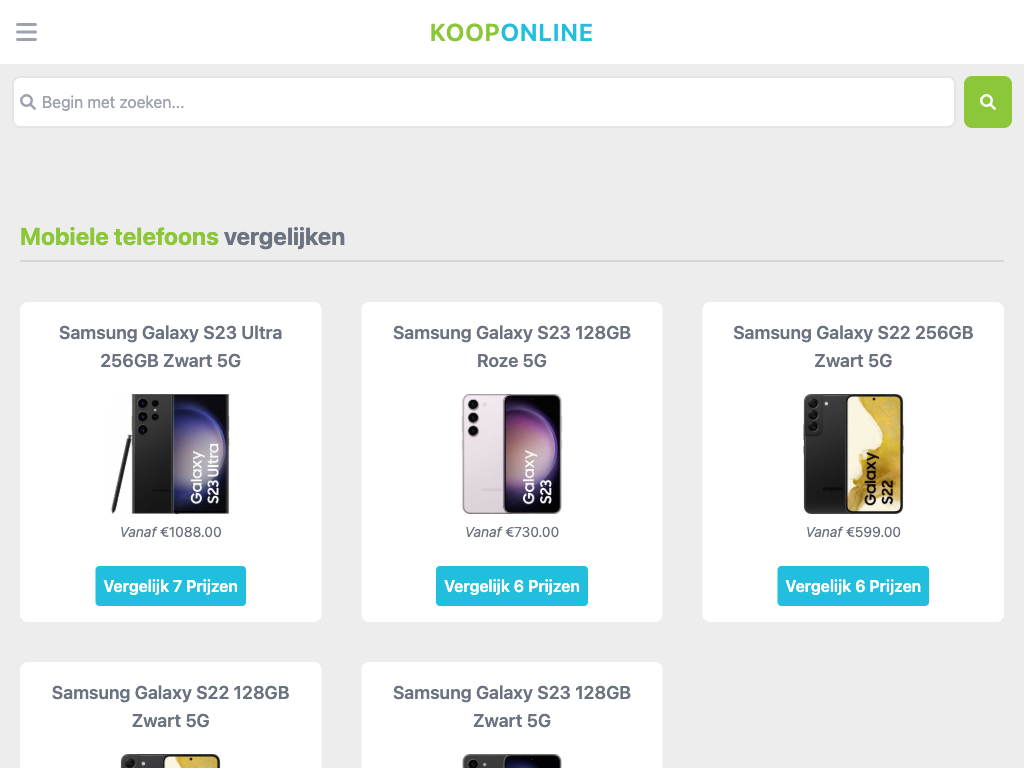Click the pink Galaxy S23 product image

pos(511,453)
